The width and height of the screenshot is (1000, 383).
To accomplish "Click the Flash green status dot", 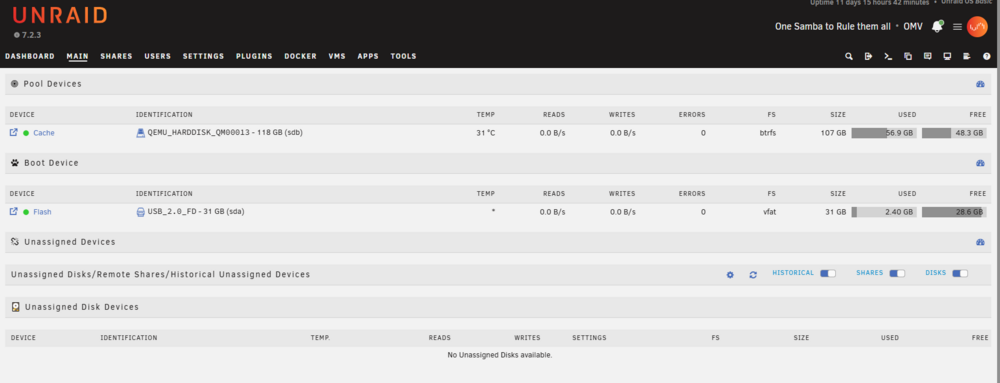I will [26, 212].
